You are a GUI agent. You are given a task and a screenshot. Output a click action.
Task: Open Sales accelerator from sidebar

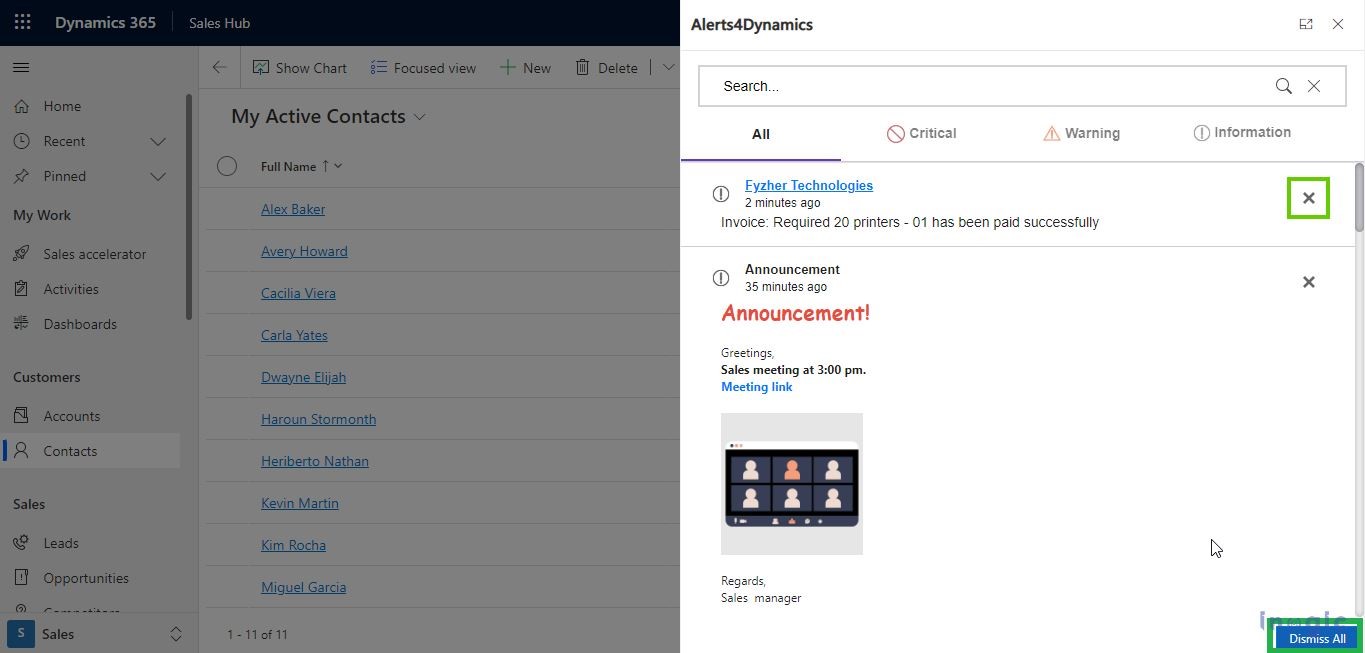tap(94, 254)
